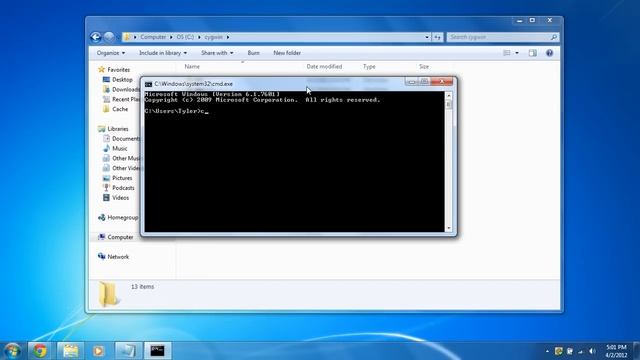Expand arrow after Computer breadcrumb
Image resolution: width=640 pixels, height=360 pixels.
point(171,37)
